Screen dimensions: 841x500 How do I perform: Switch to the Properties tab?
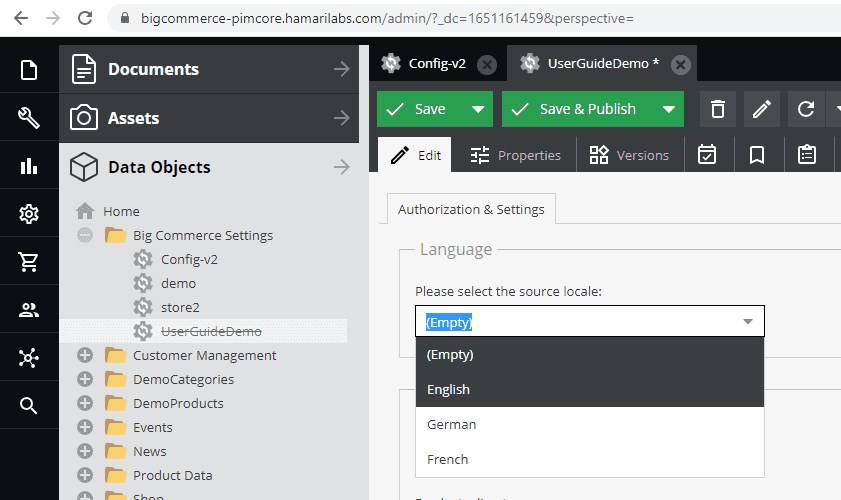point(515,155)
